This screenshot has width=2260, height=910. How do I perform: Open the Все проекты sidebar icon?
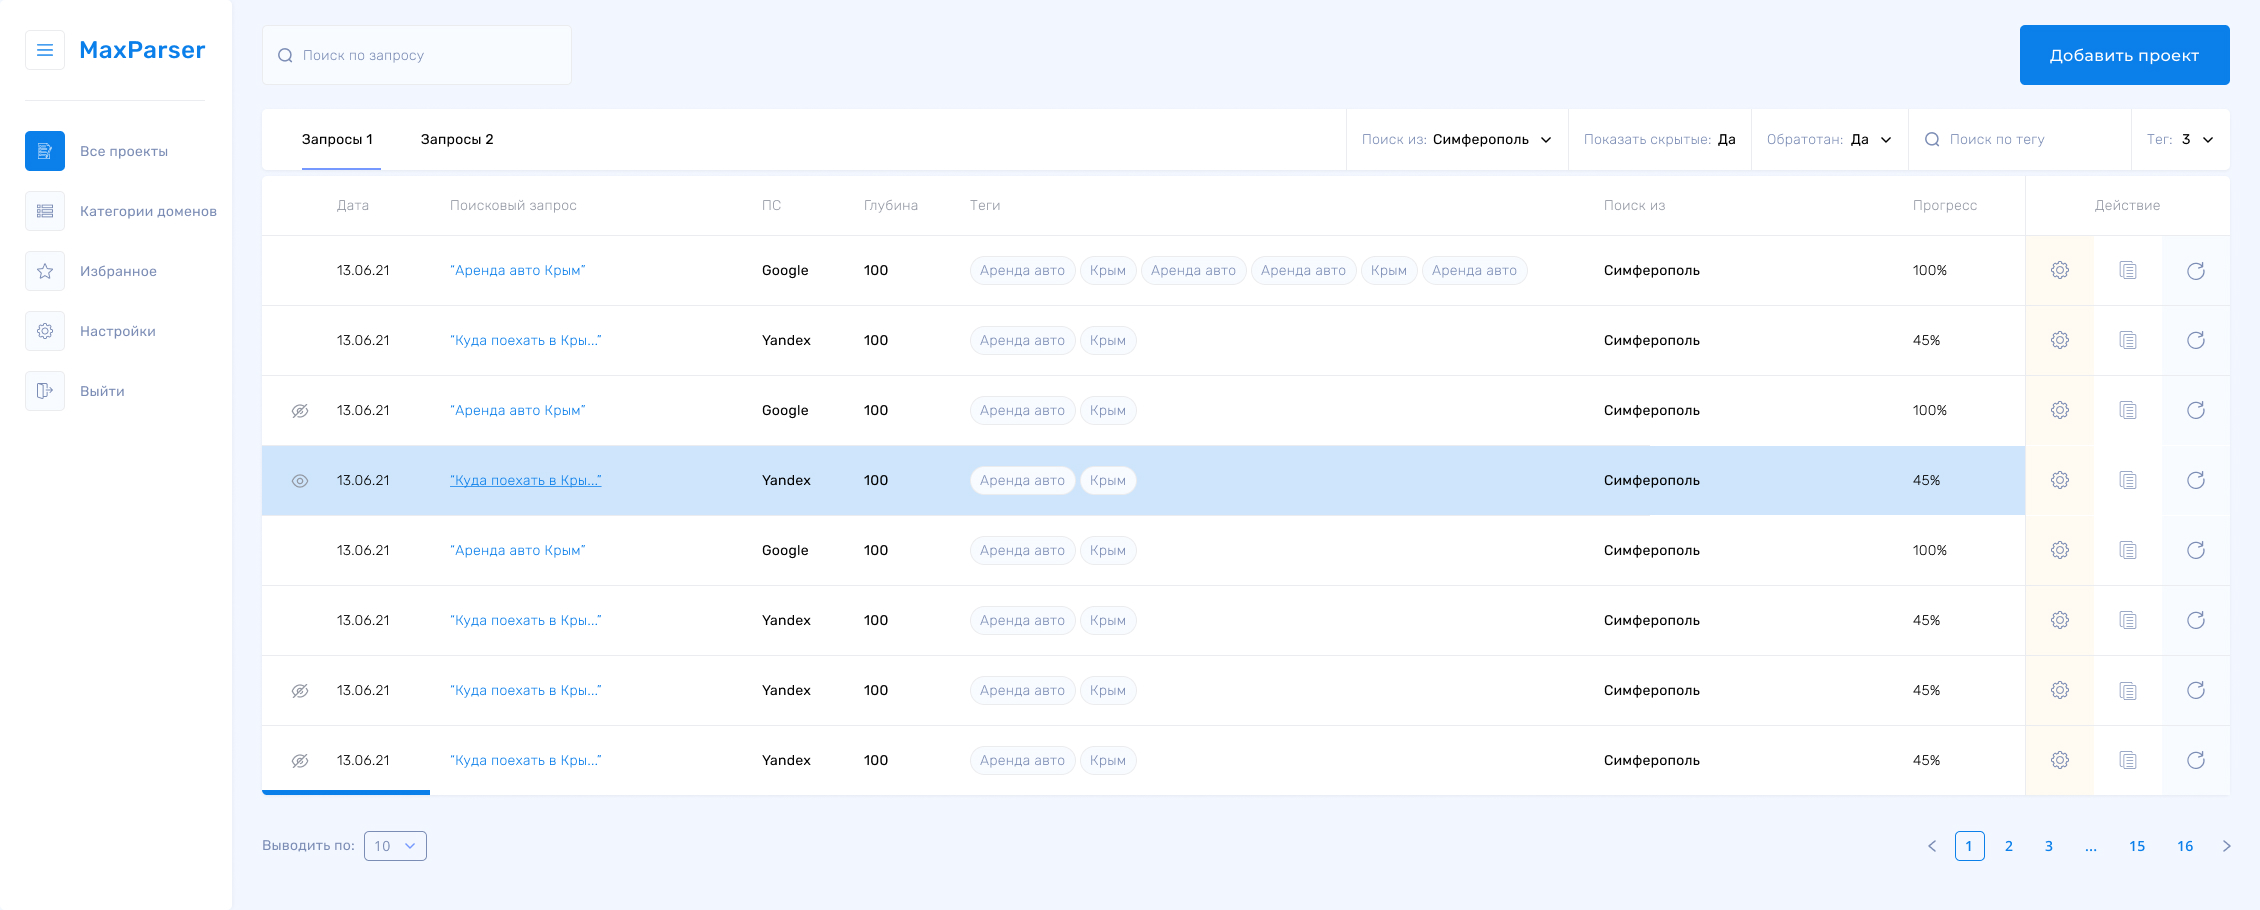point(45,151)
